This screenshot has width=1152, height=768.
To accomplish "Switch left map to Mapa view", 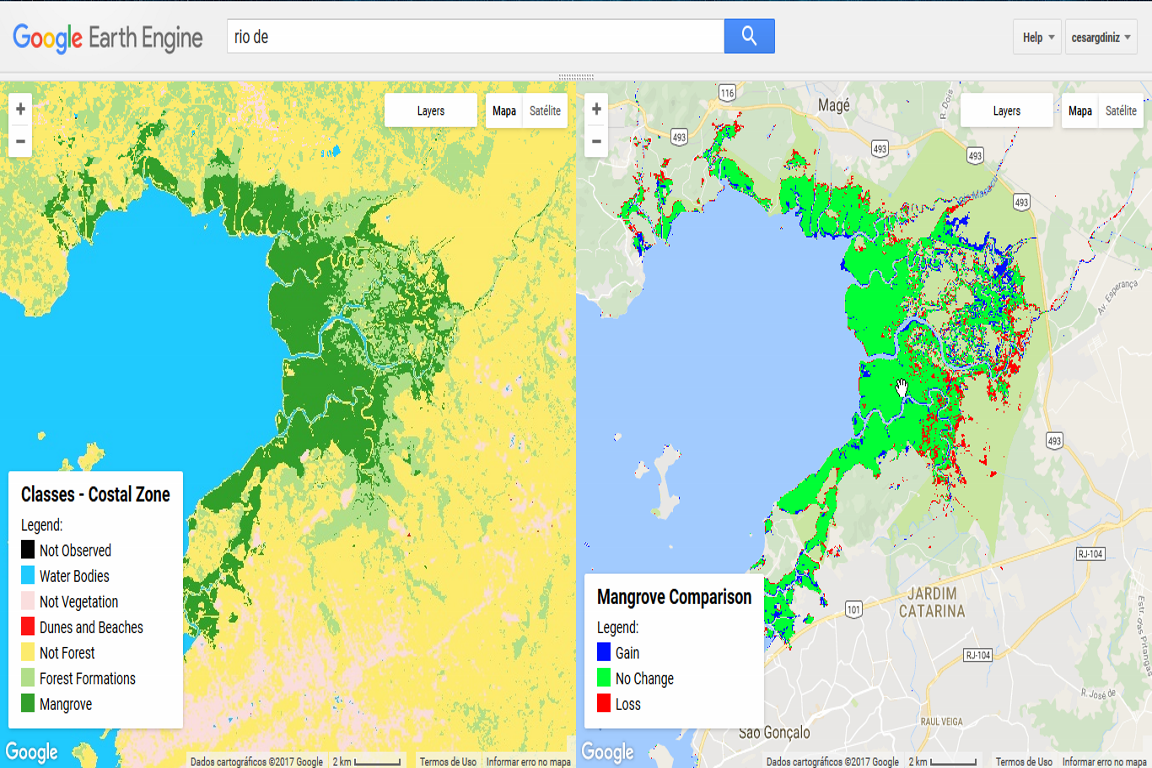I will pyautogui.click(x=504, y=111).
